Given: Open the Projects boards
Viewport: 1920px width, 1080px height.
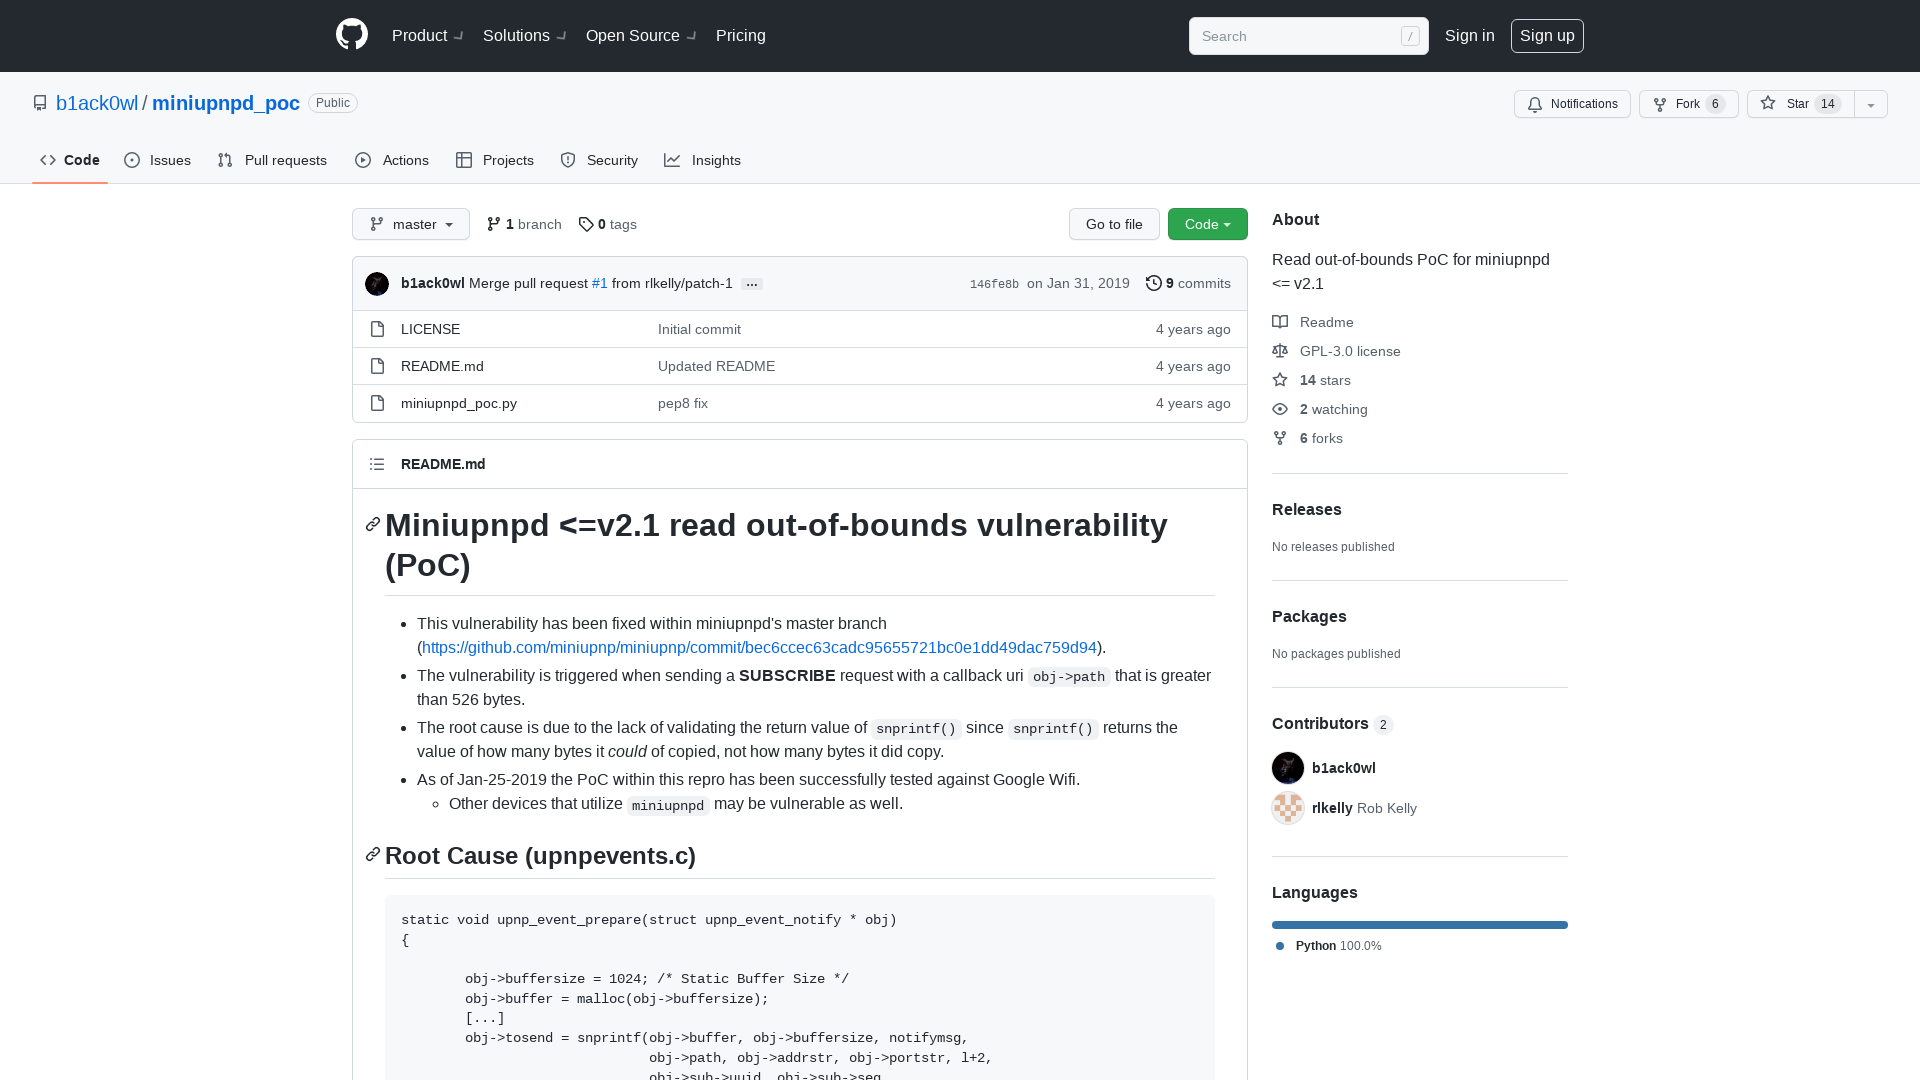Looking at the screenshot, I should tap(494, 160).
